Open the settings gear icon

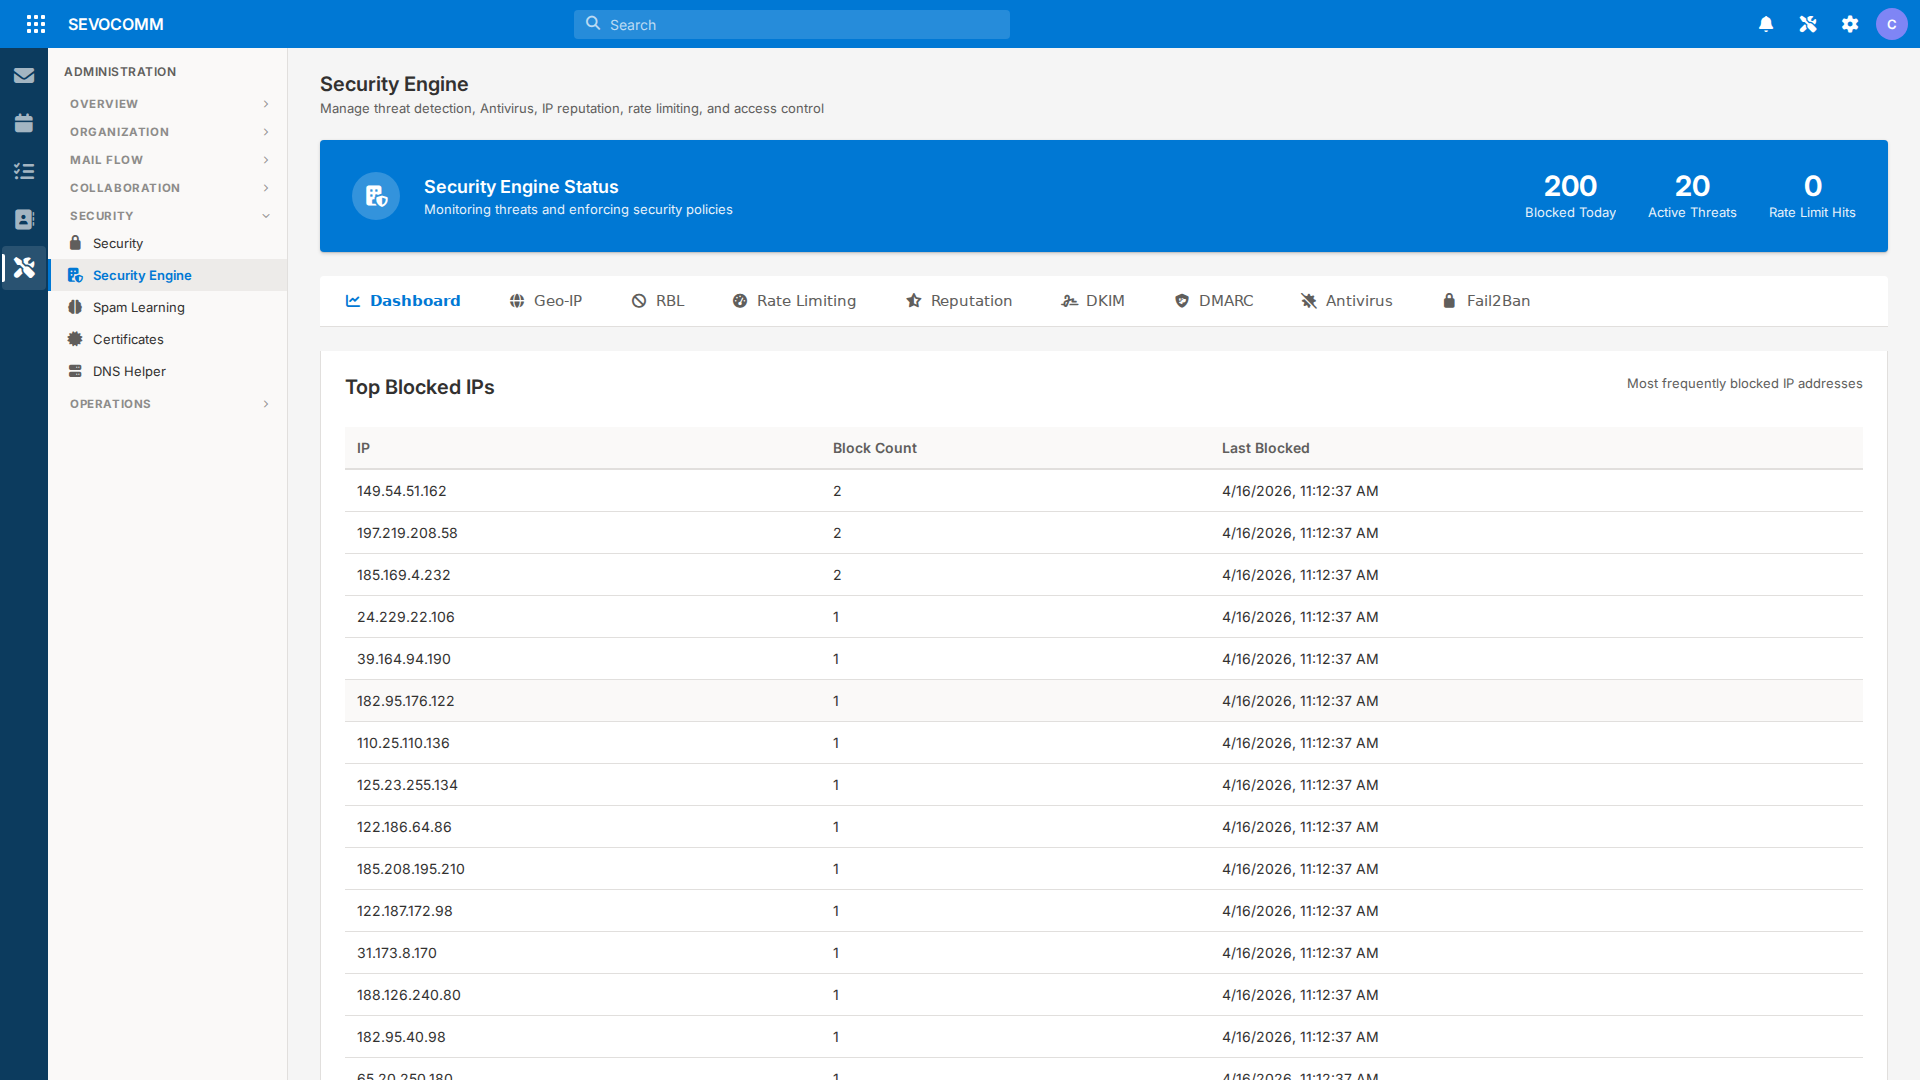pyautogui.click(x=1850, y=24)
